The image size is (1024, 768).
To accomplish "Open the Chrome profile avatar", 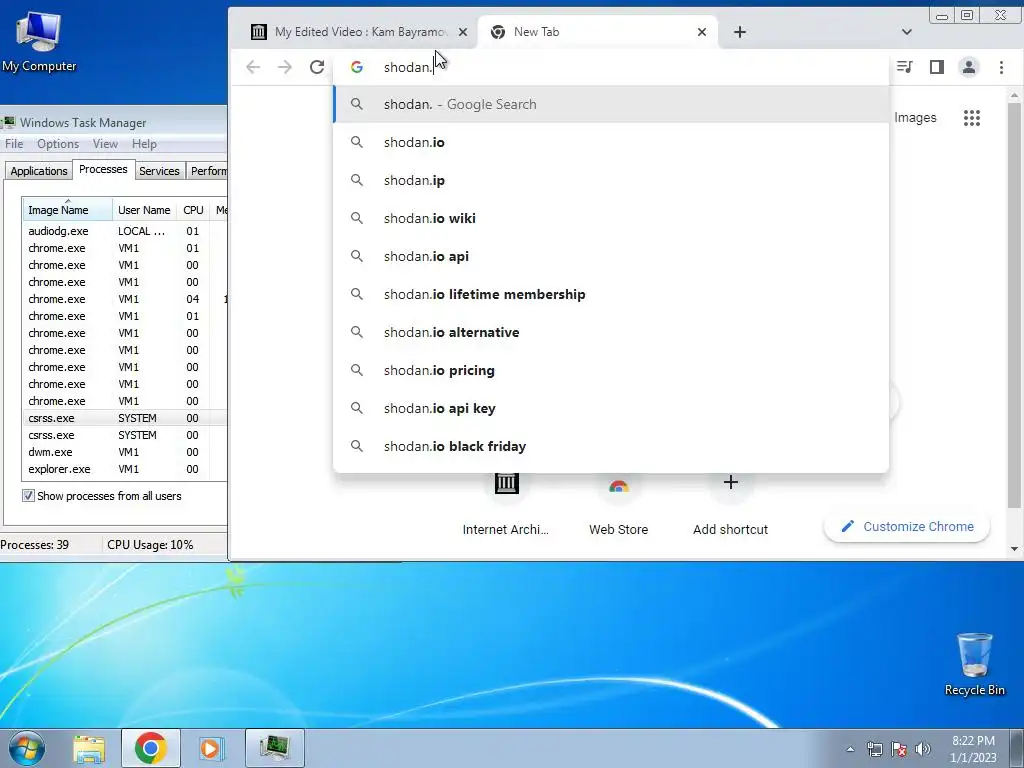I will point(968,67).
